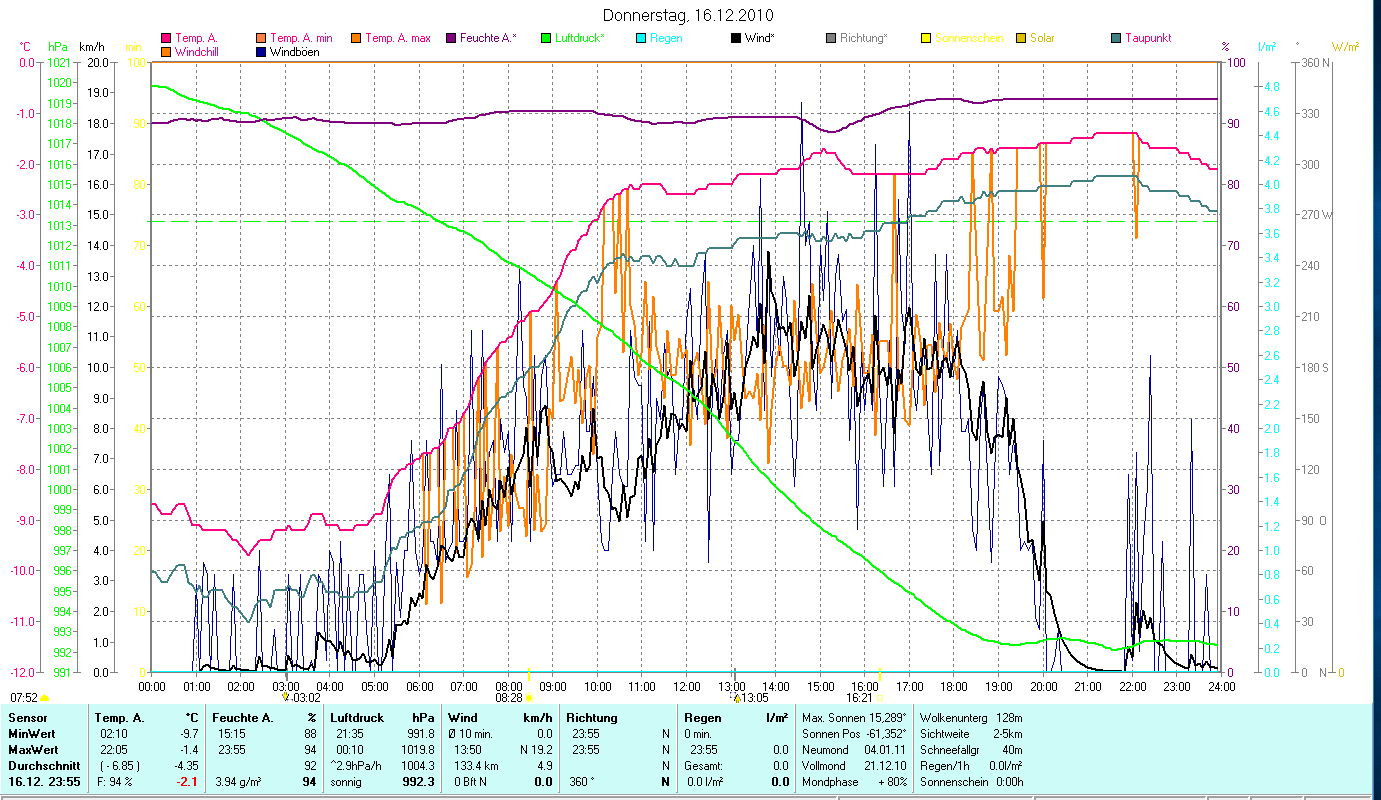The width and height of the screenshot is (1381, 800).
Task: Click the yellow Sonnenschein legend square
Action: (x=926, y=39)
